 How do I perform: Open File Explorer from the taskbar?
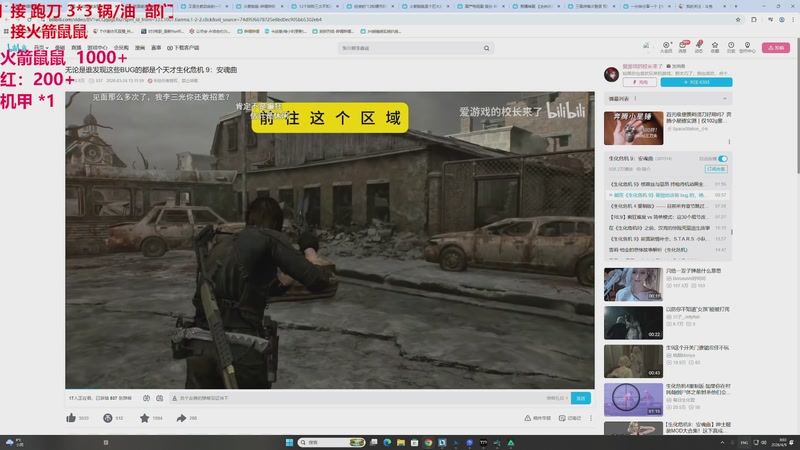(x=401, y=442)
